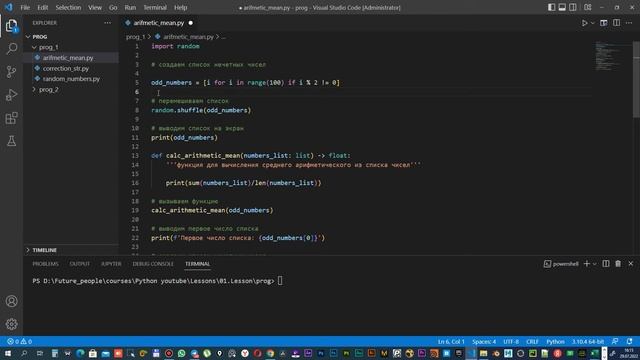Open the terminal launch profile dropdown
The image size is (640, 360).
pyautogui.click(x=595, y=264)
